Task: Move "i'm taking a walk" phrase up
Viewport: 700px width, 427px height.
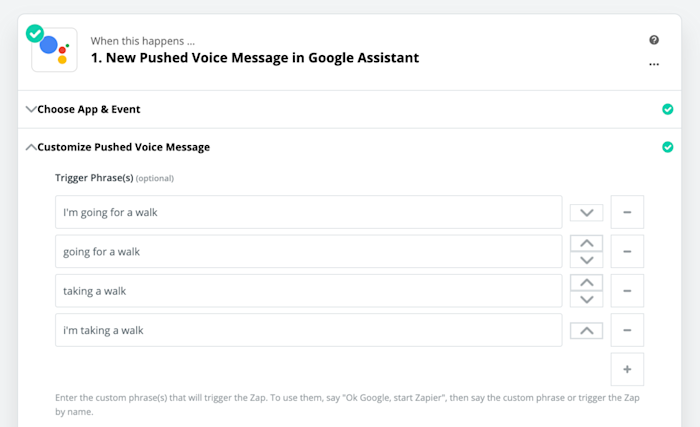Action: (587, 331)
